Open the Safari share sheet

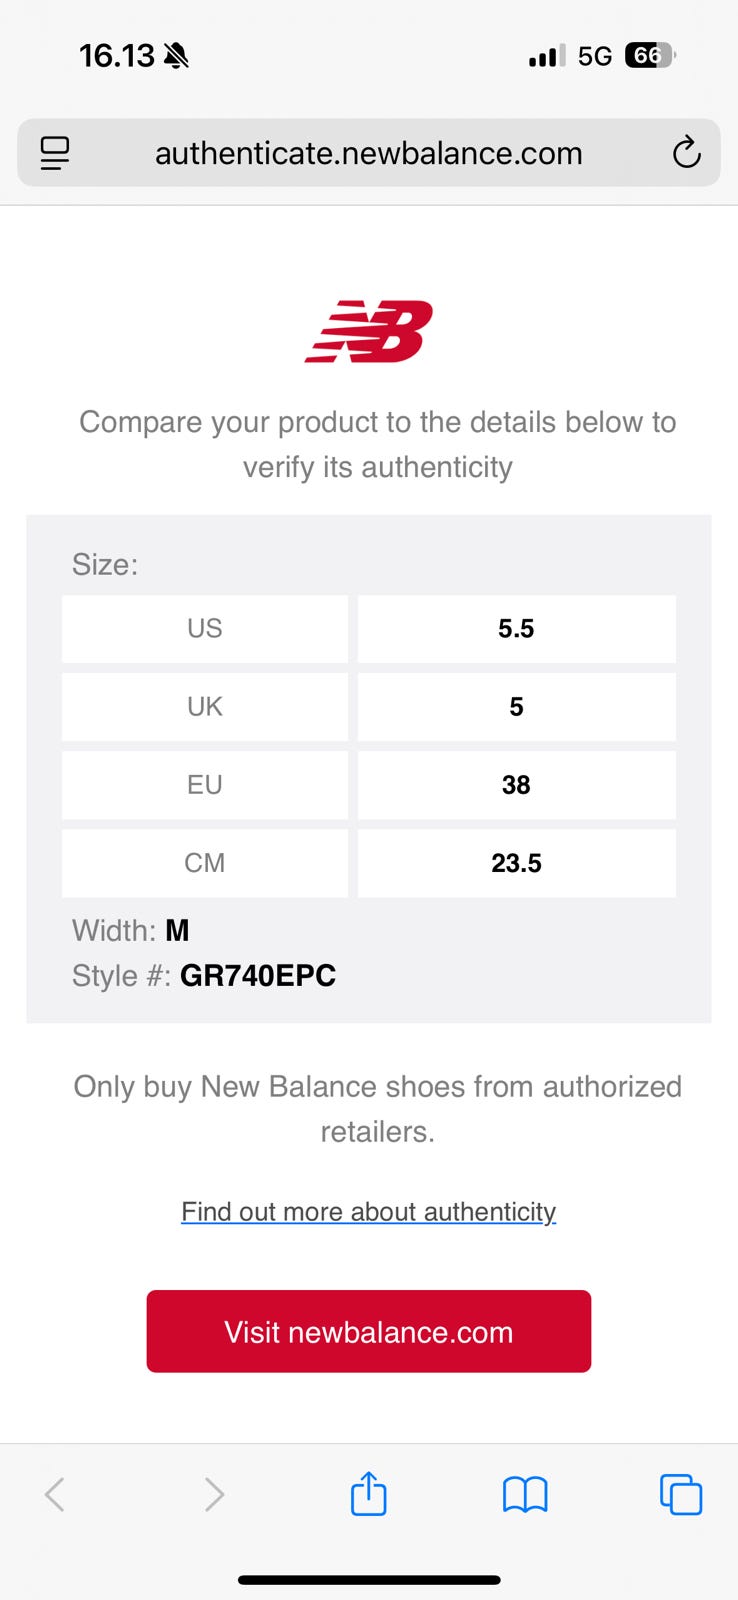369,1494
